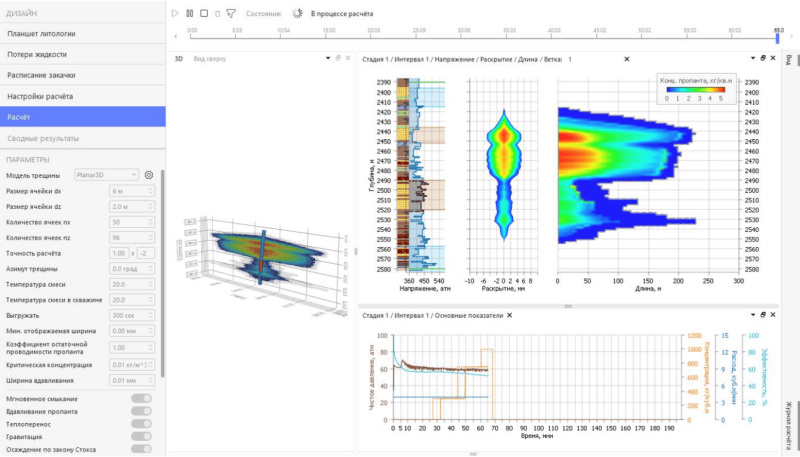Viewport: 800px width, 457px height.
Task: Select Расписание закачки menu item
Action: pos(82,75)
